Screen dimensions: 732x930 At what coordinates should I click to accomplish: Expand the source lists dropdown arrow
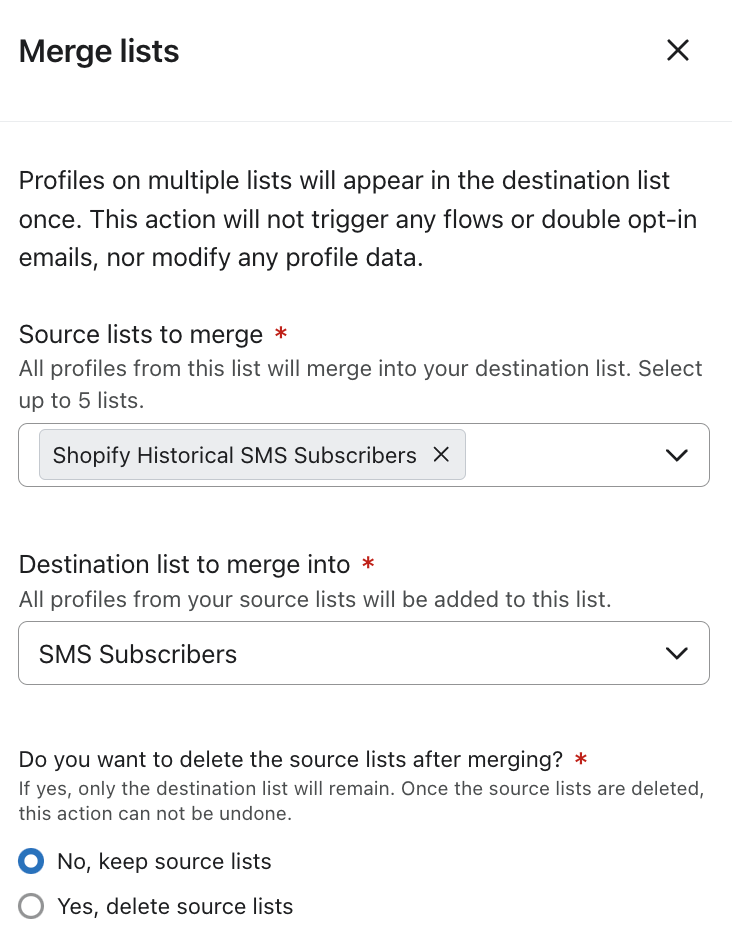677,455
